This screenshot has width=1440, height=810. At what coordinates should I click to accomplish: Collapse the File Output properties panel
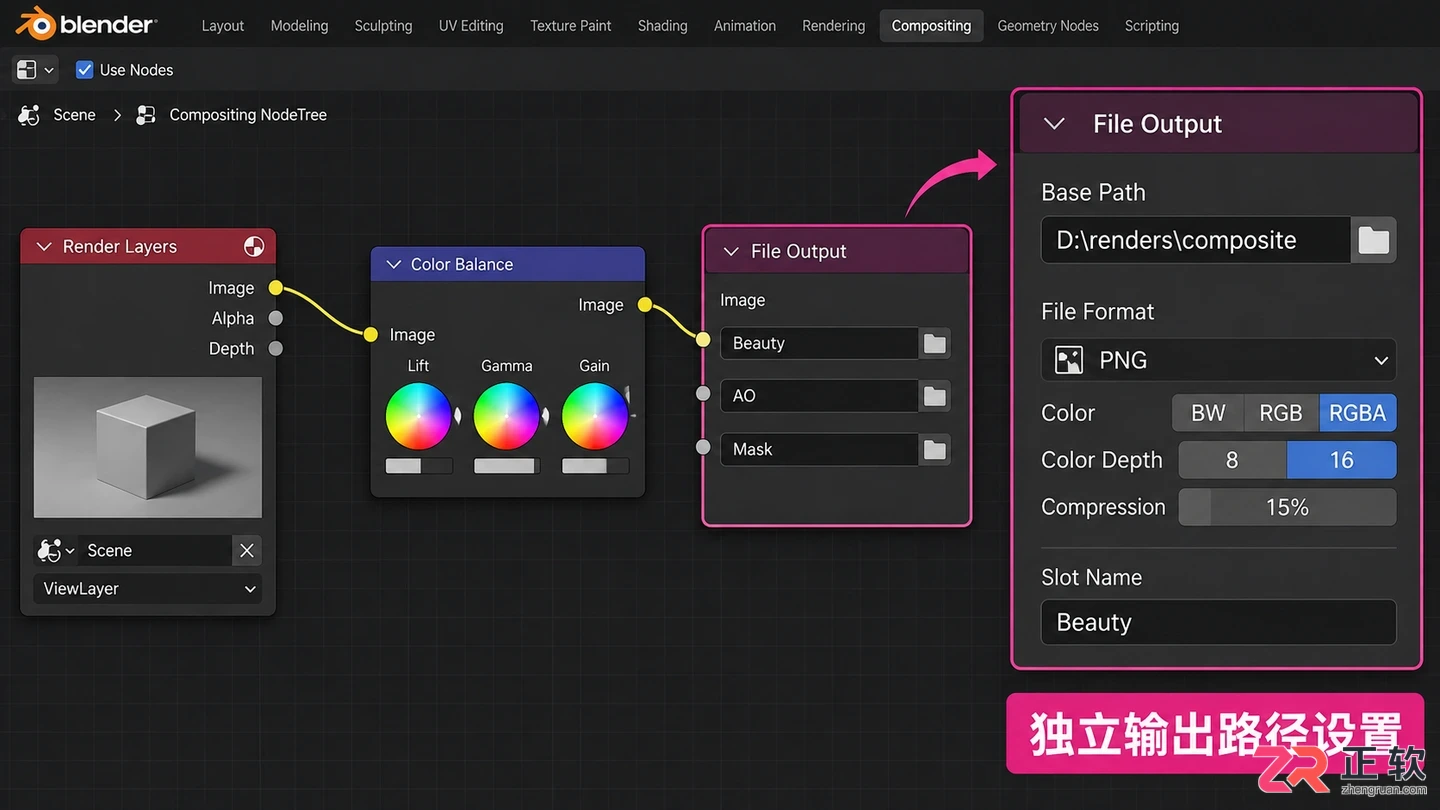pyautogui.click(x=1053, y=124)
